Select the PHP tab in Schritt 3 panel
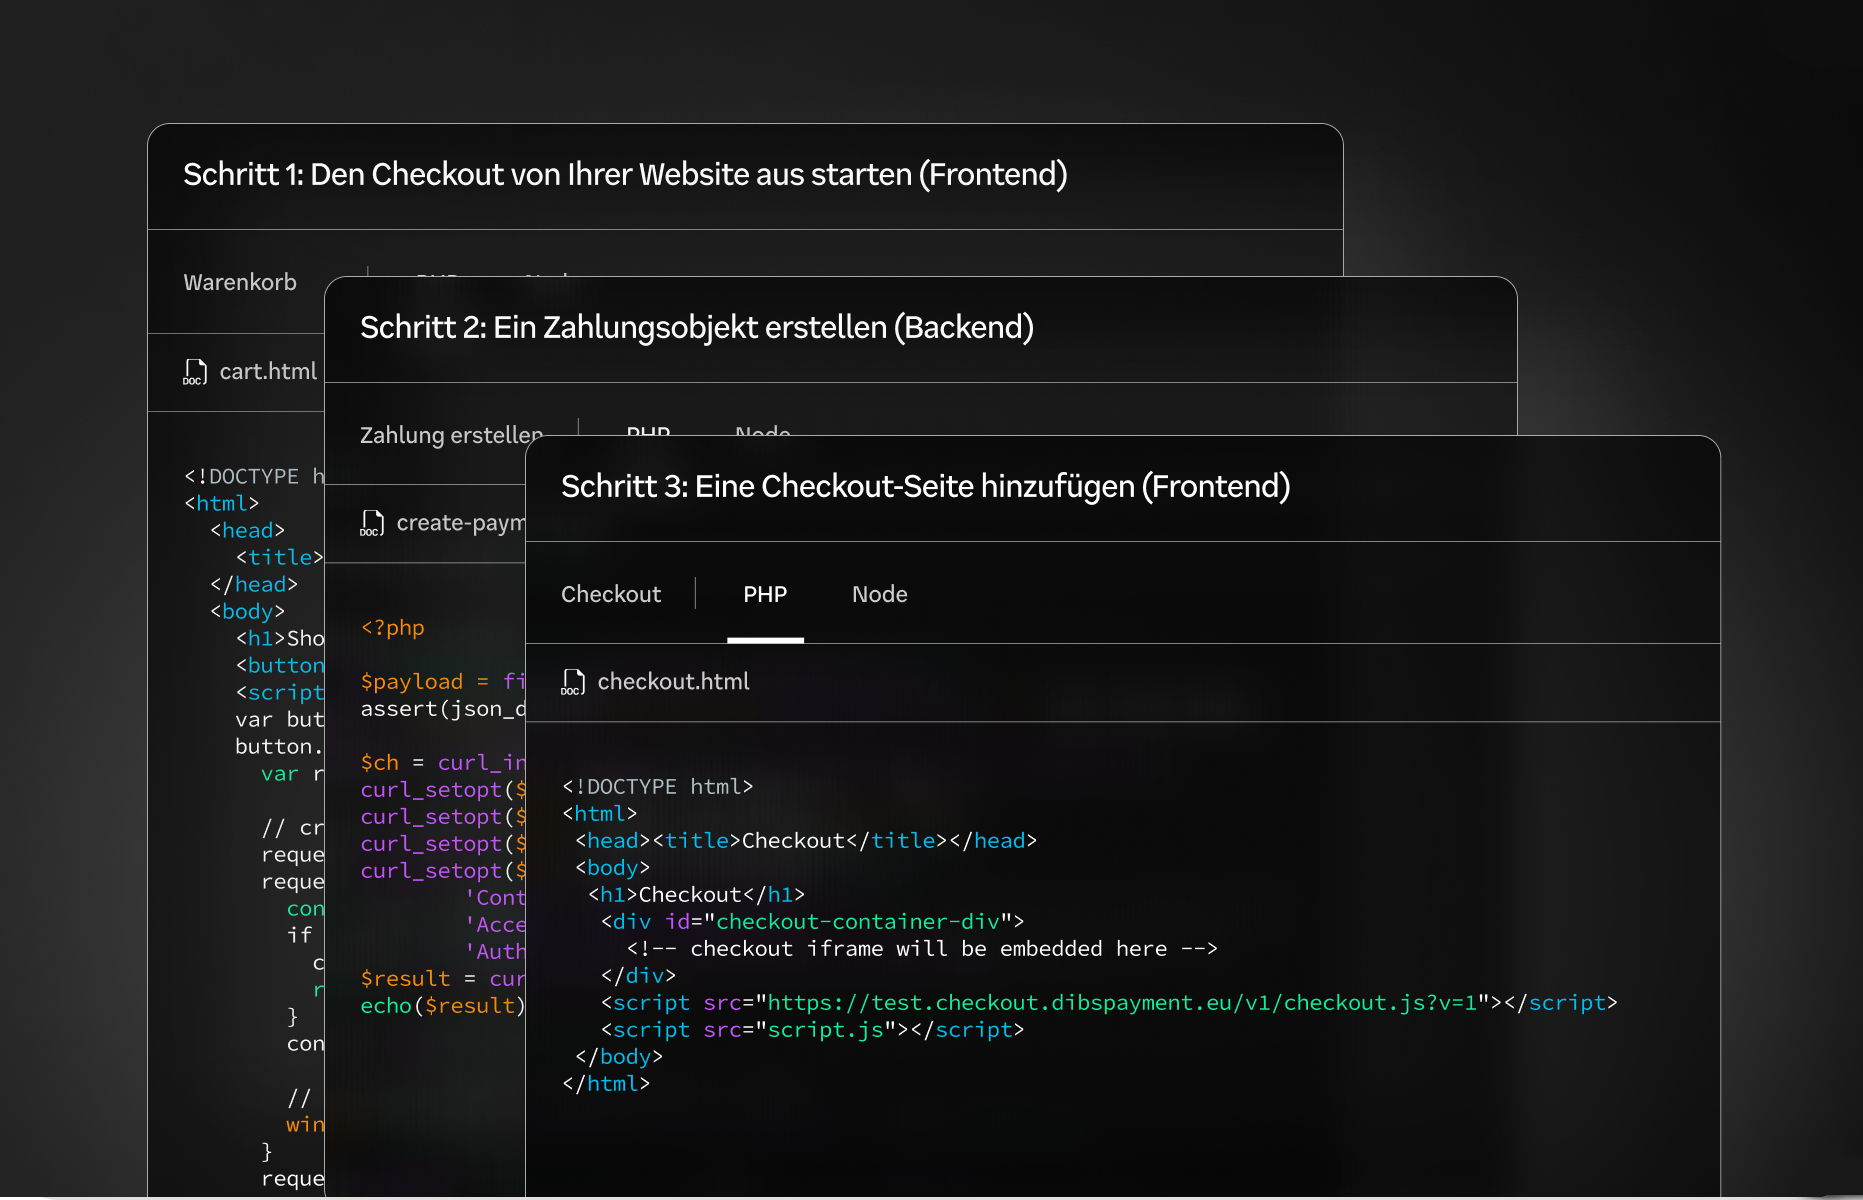The width and height of the screenshot is (1863, 1200). [x=765, y=594]
